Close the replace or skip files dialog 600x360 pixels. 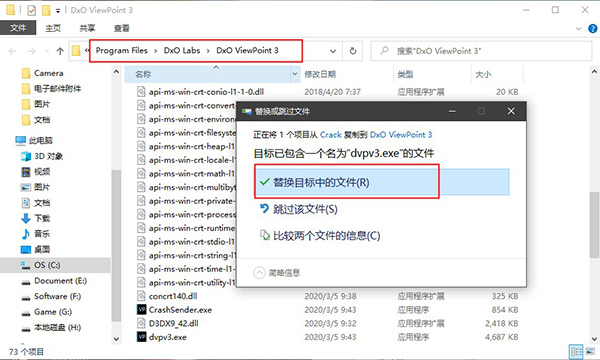click(511, 111)
